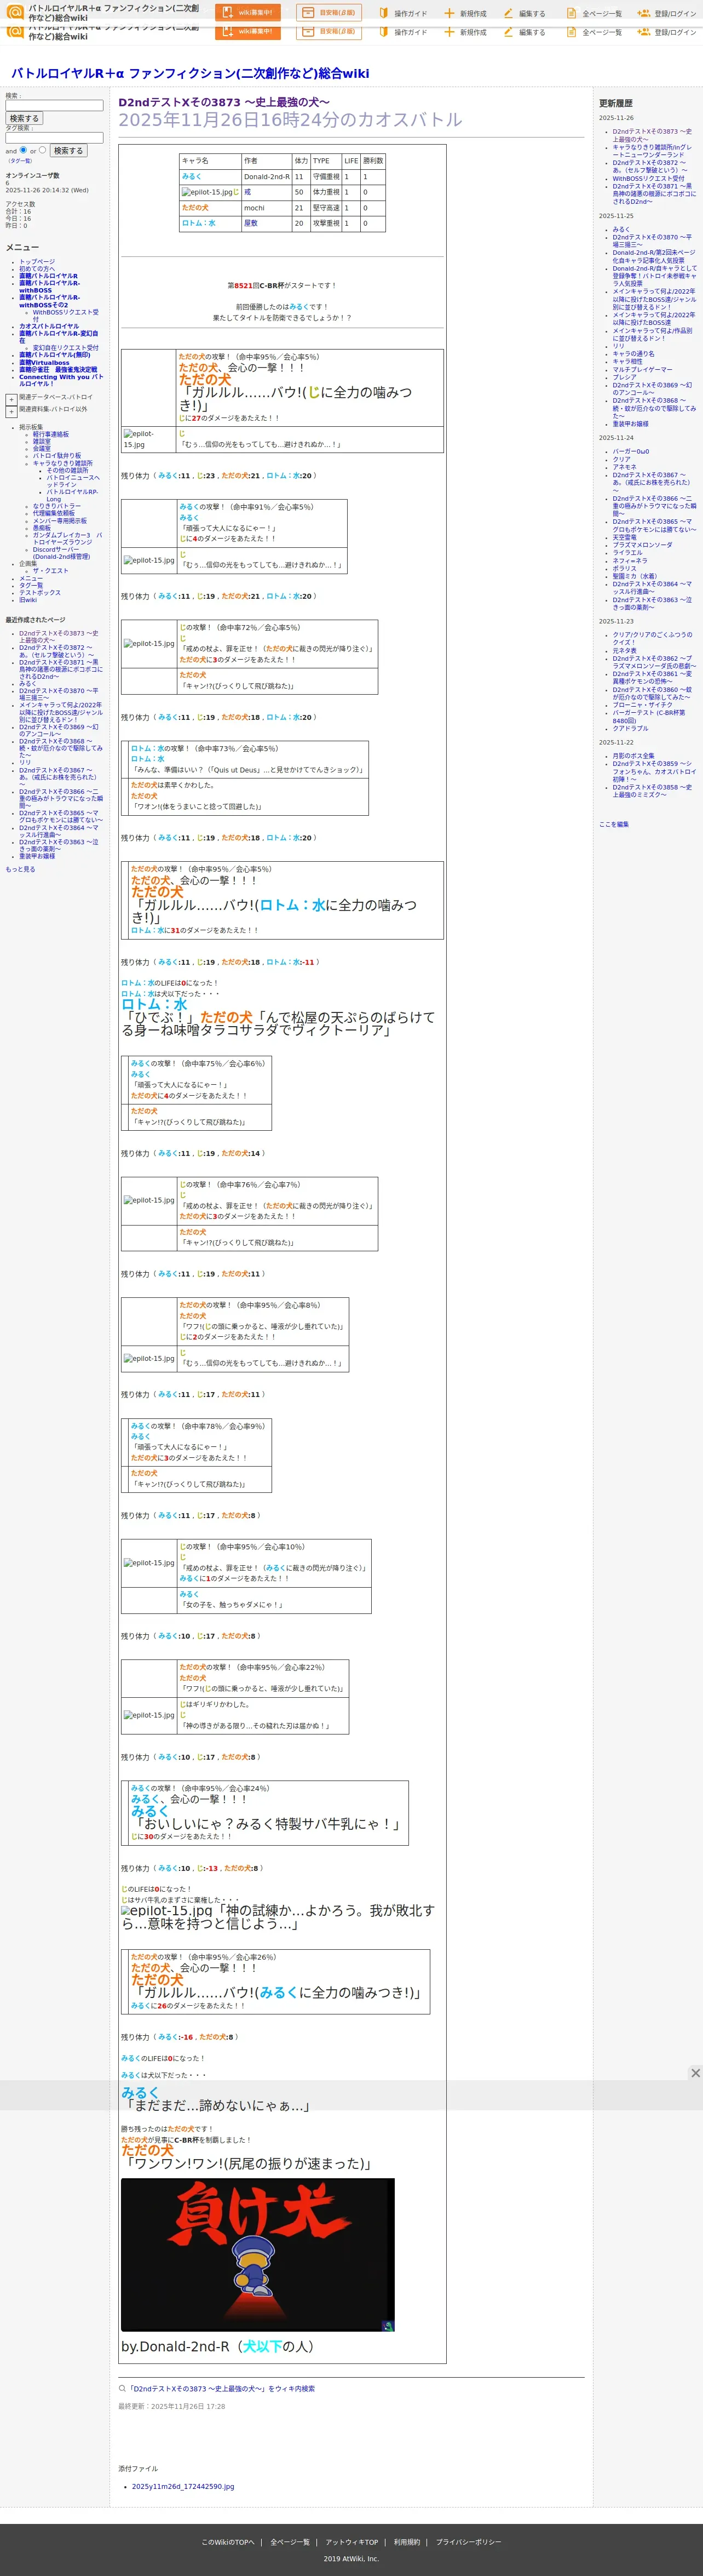703x2576 pixels.
Task: Open このWikiのTOPへ footer link
Action: tap(228, 2542)
